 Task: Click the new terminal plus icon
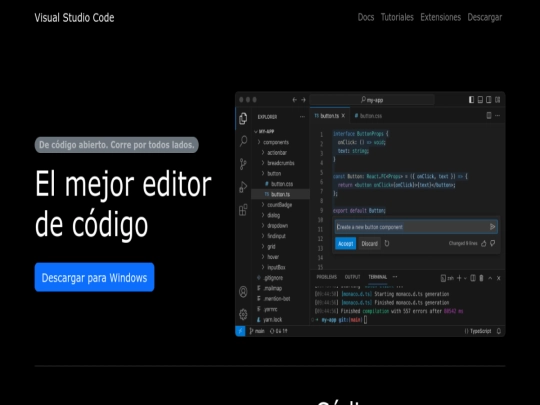tap(459, 278)
